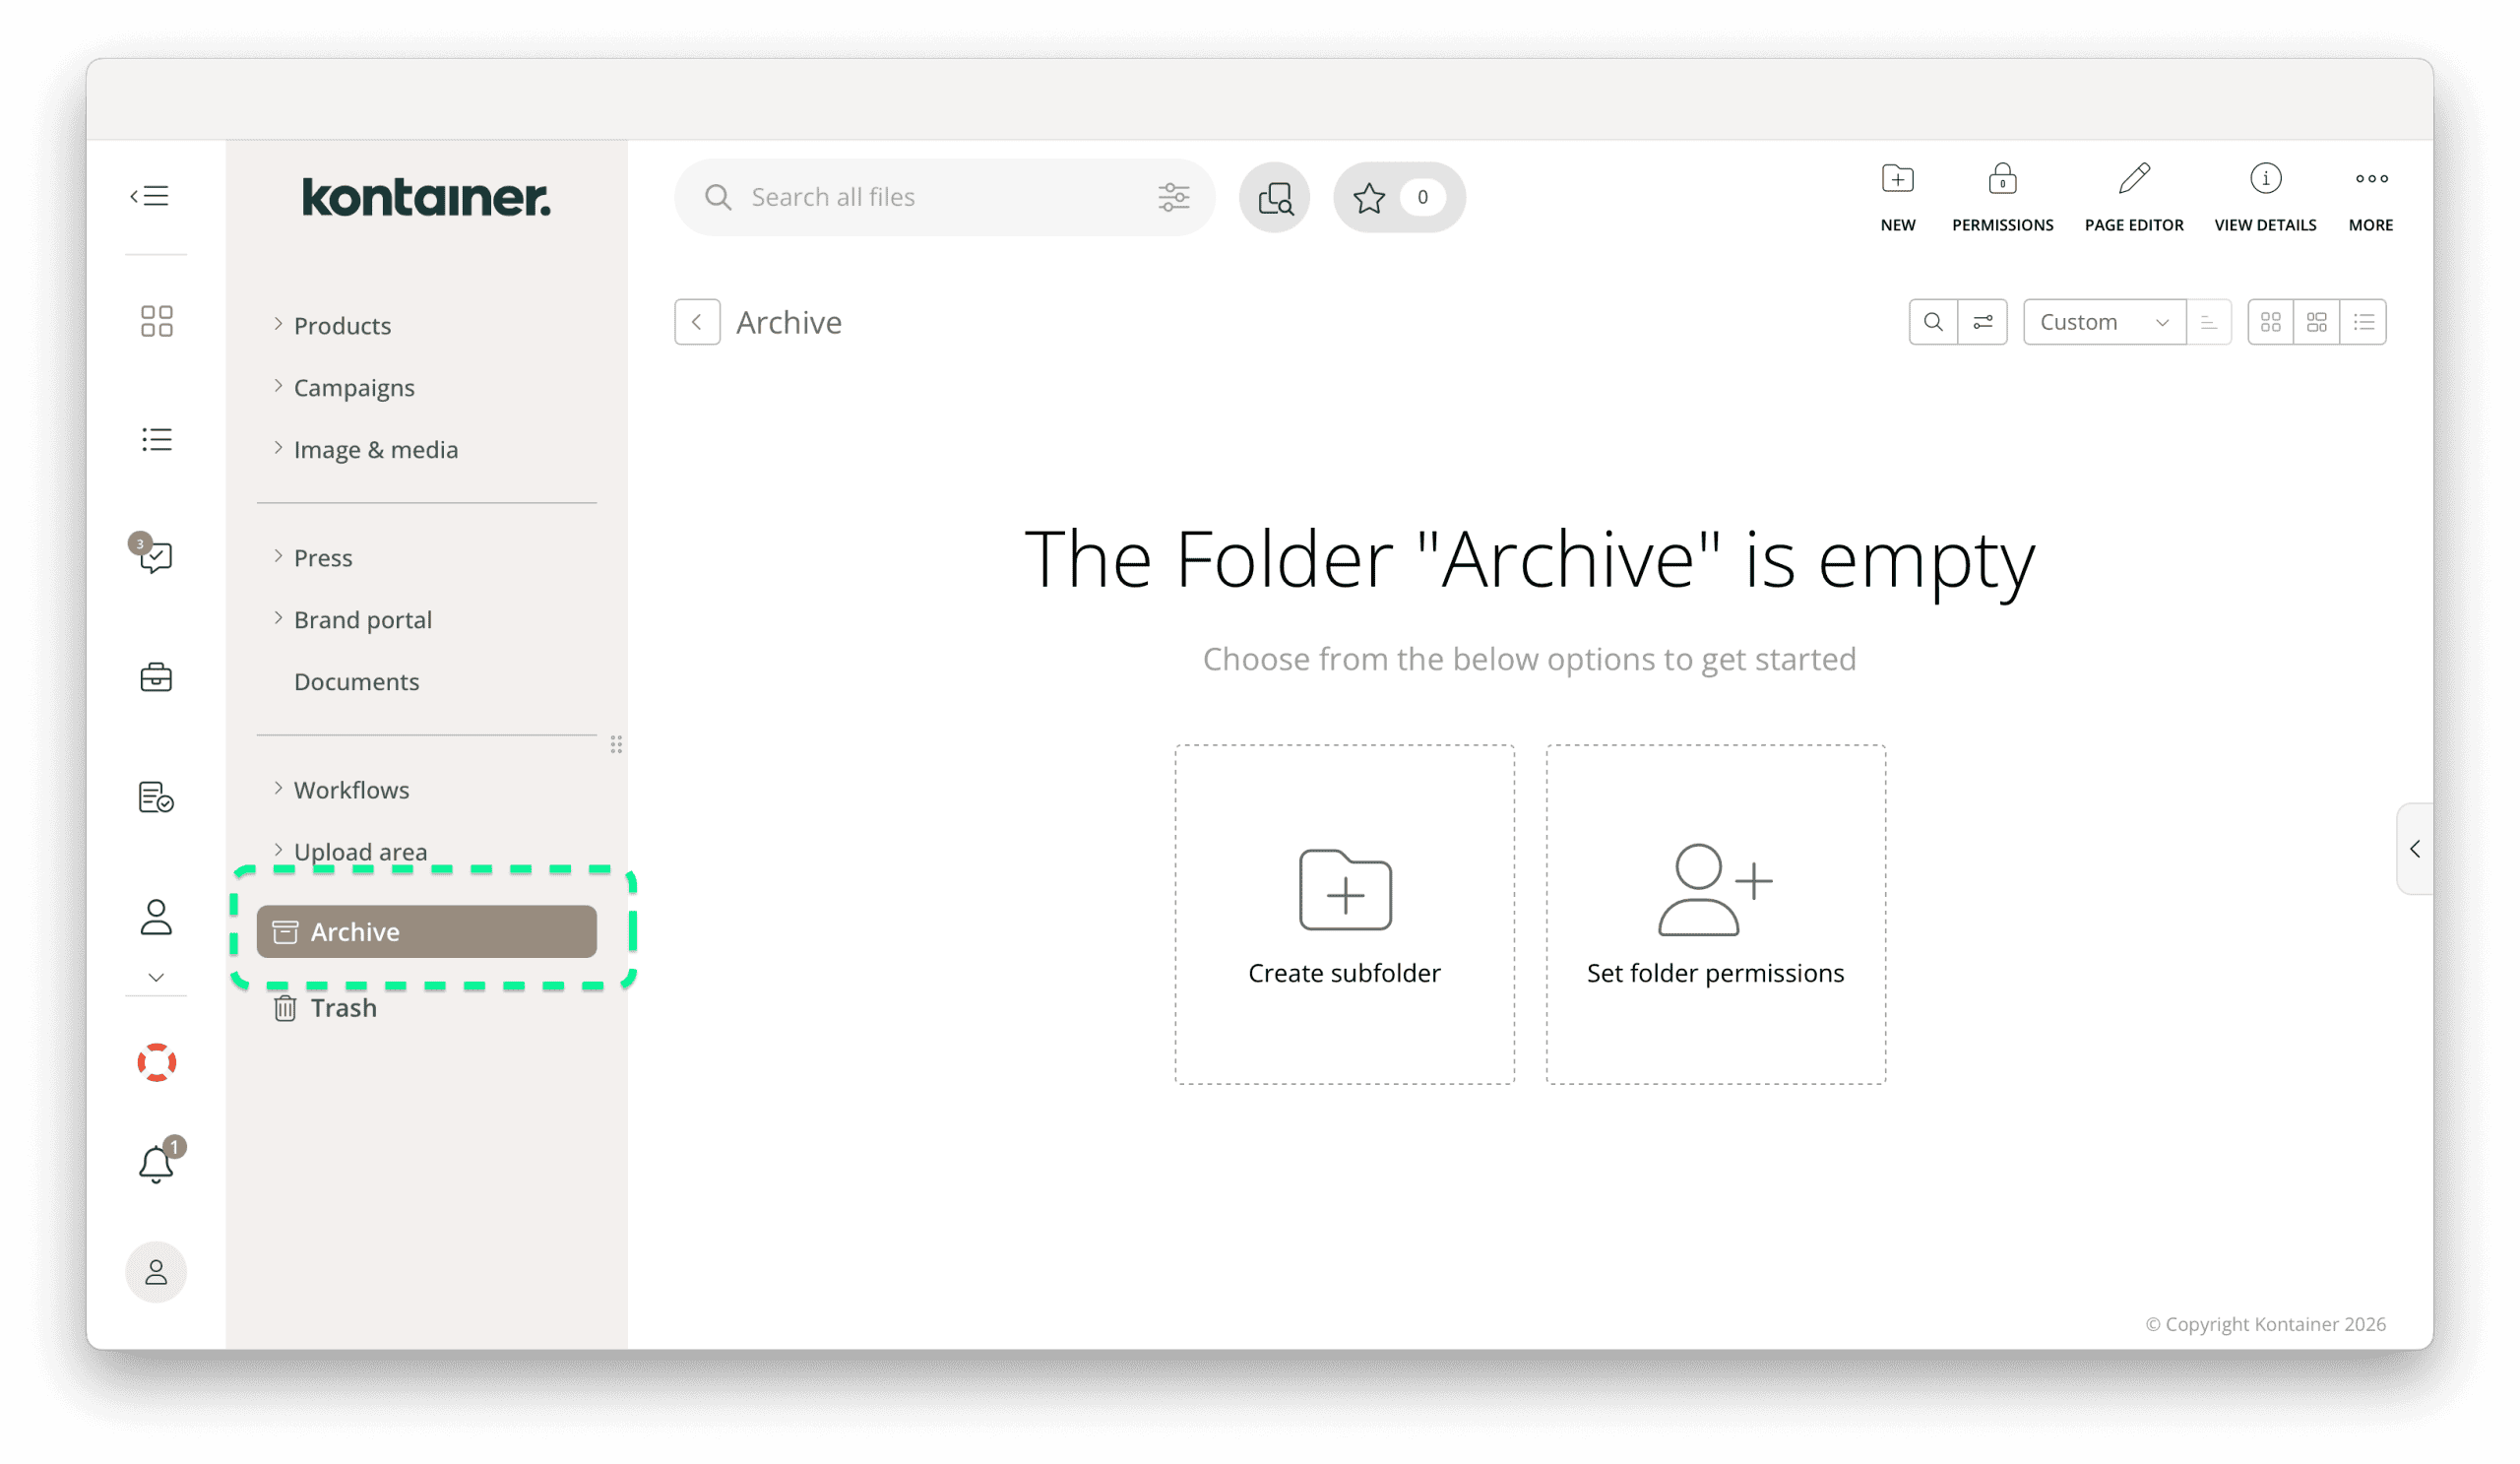Image resolution: width=2520 pixels, height=1464 pixels.
Task: Open the Trash folder
Action: pos(343,1007)
